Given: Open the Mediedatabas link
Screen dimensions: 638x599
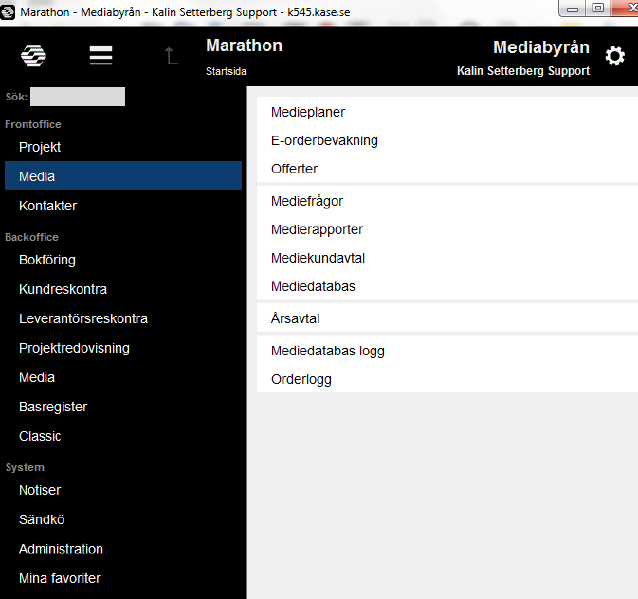Looking at the screenshot, I should (x=313, y=286).
